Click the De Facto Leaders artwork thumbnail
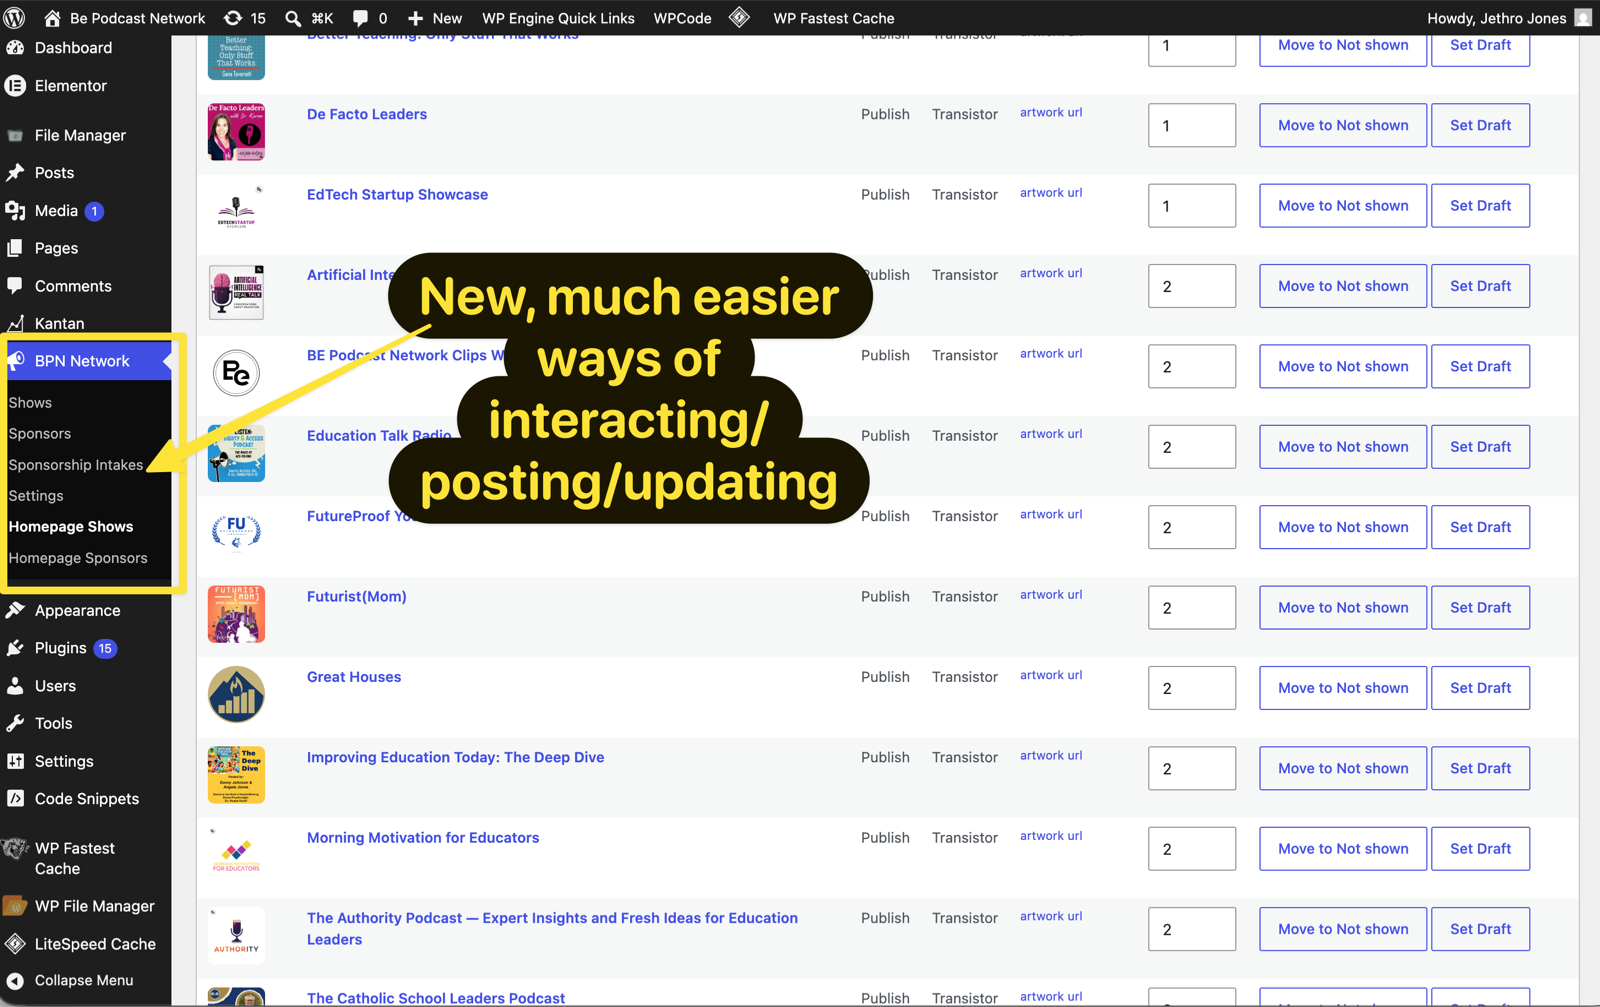 click(236, 132)
